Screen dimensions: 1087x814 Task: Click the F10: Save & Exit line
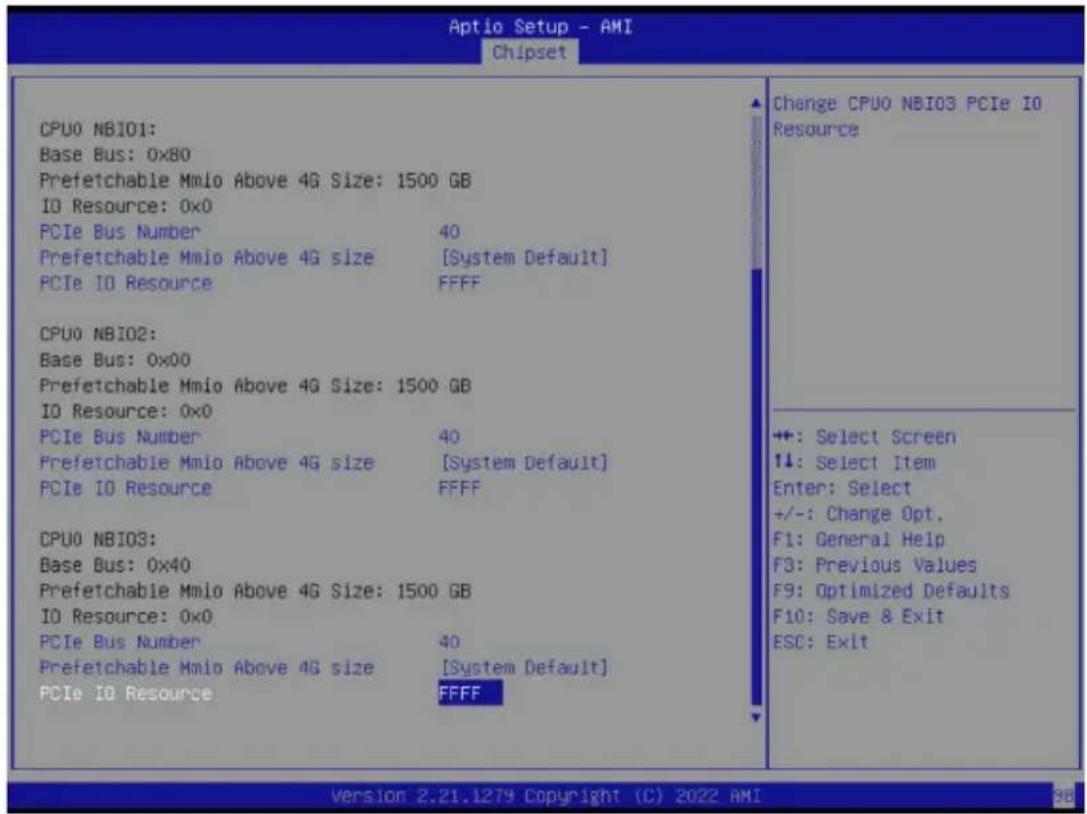click(x=859, y=616)
